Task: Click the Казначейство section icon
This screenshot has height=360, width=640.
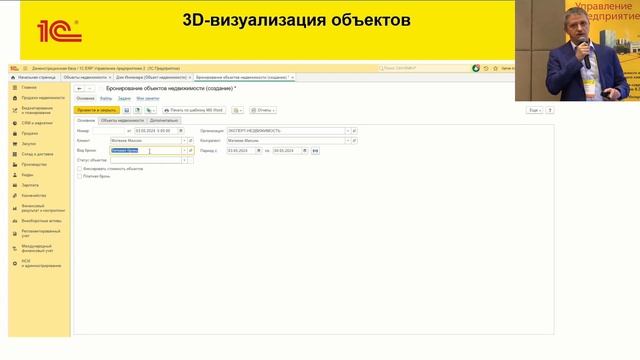Action: click(x=15, y=196)
